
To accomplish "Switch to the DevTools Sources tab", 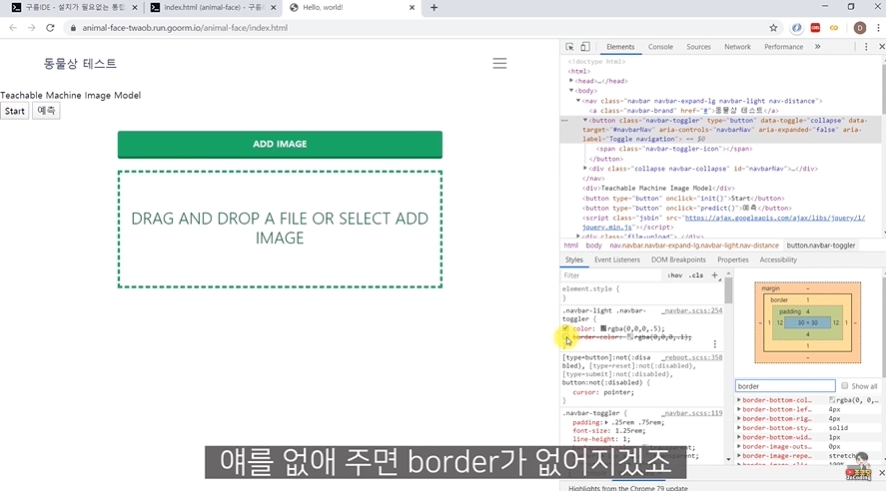I will 698,47.
